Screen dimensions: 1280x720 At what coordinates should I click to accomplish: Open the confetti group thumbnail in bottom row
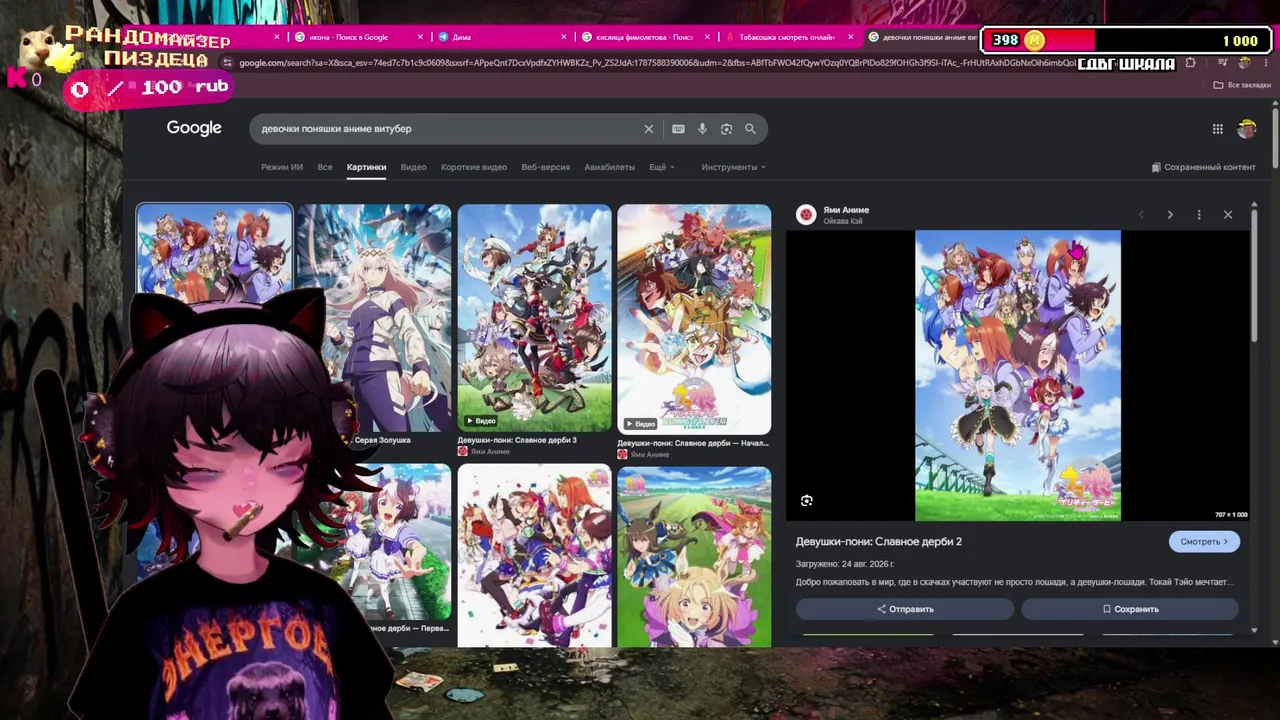(x=534, y=557)
